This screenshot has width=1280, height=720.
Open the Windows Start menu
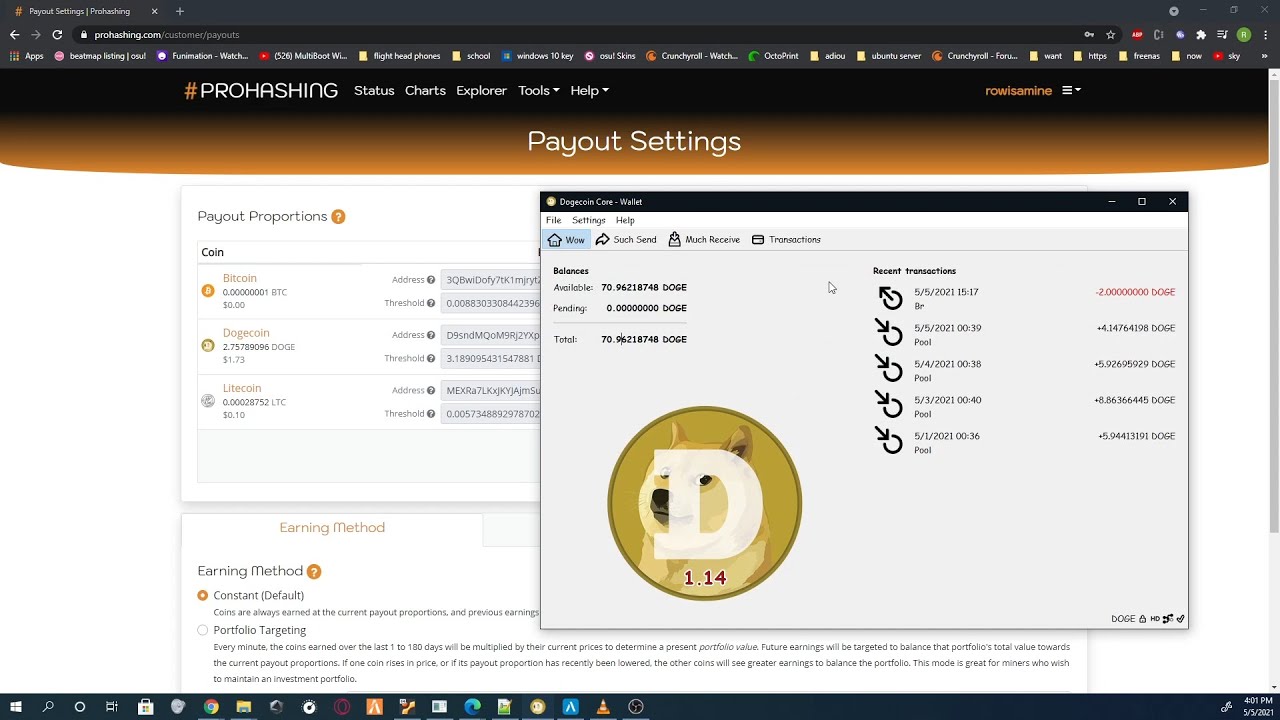point(16,707)
